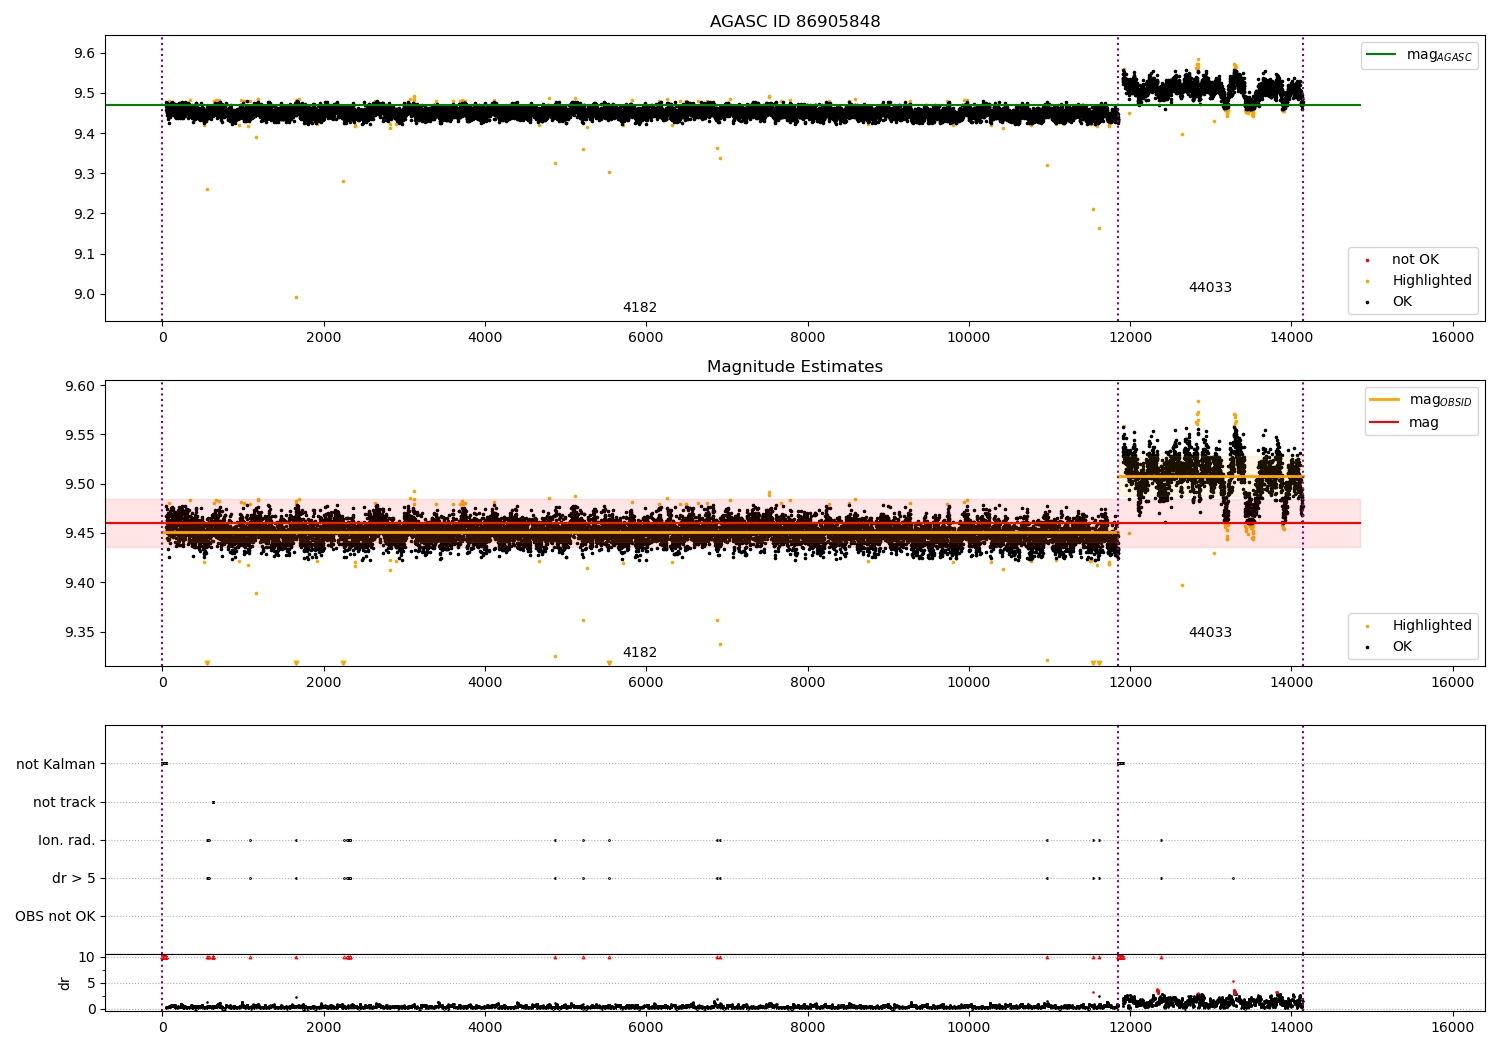Click the 'not OK' red legend marker

pos(1367,260)
